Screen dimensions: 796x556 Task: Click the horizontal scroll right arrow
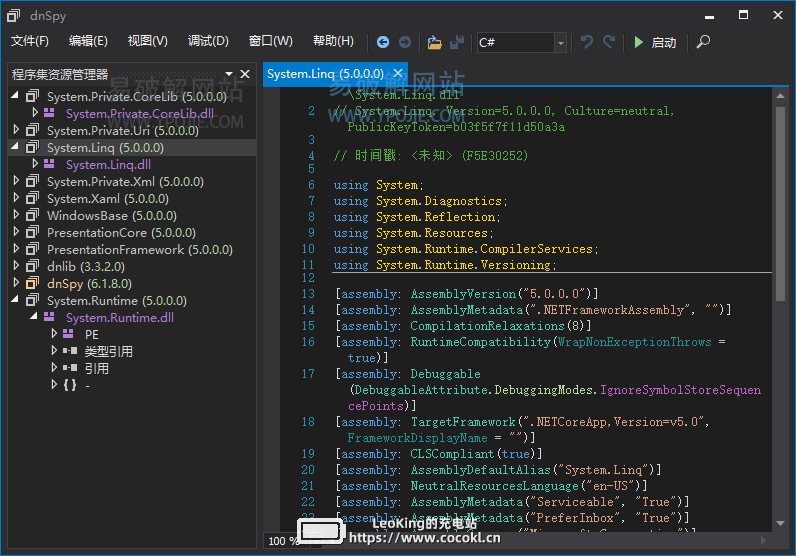(763, 541)
